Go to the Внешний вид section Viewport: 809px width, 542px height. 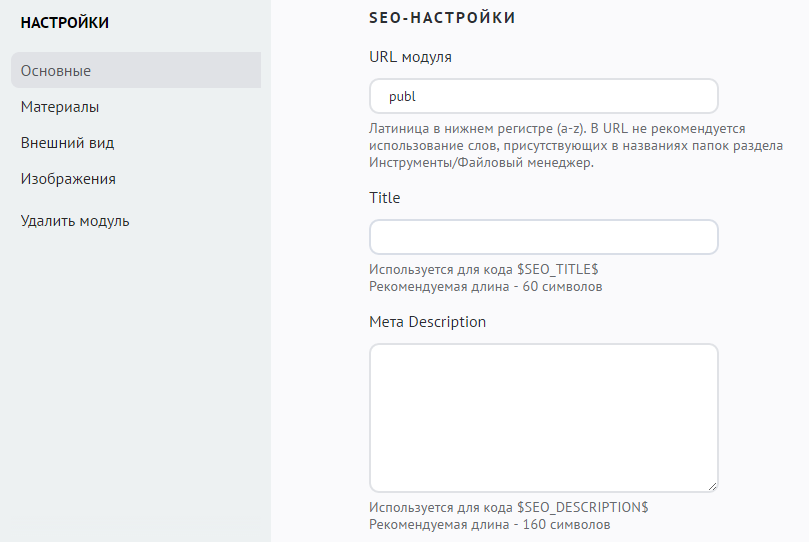[x=67, y=143]
